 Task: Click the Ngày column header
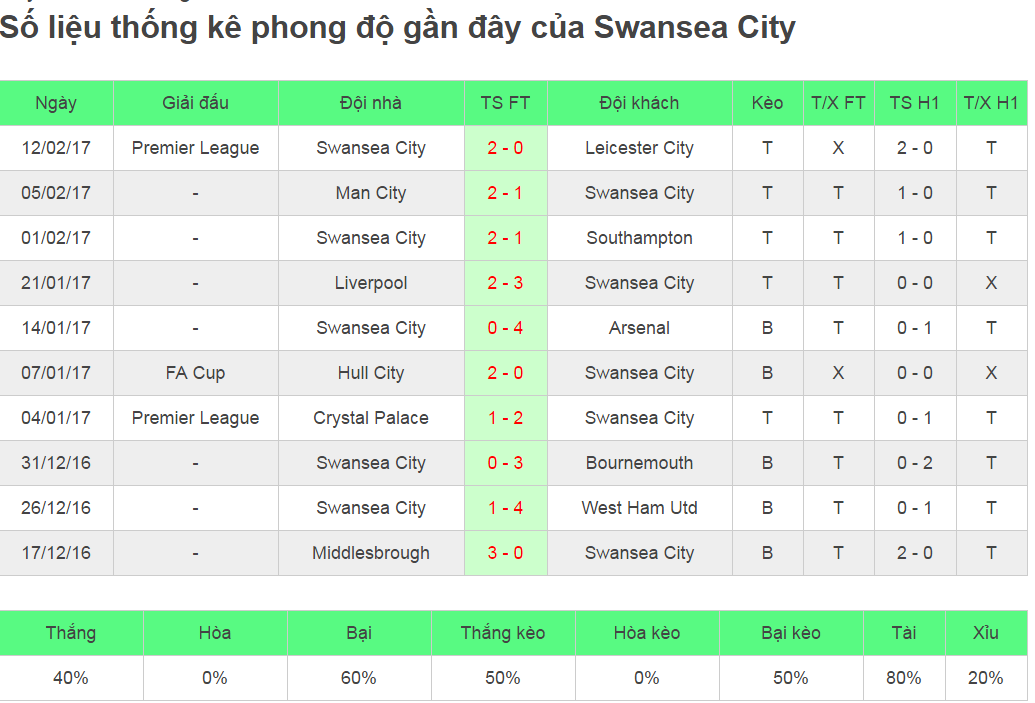[x=56, y=103]
